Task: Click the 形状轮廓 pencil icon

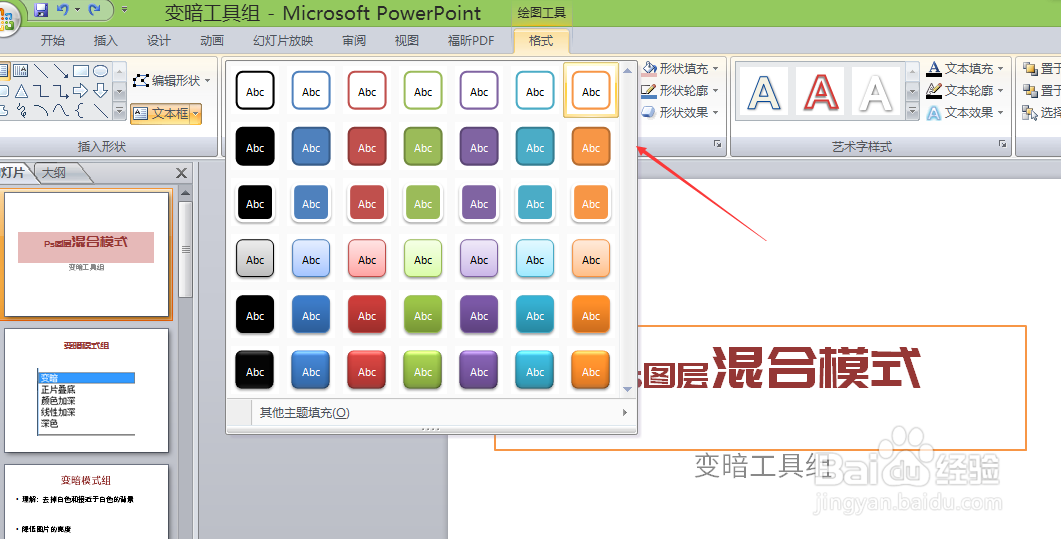Action: (649, 90)
